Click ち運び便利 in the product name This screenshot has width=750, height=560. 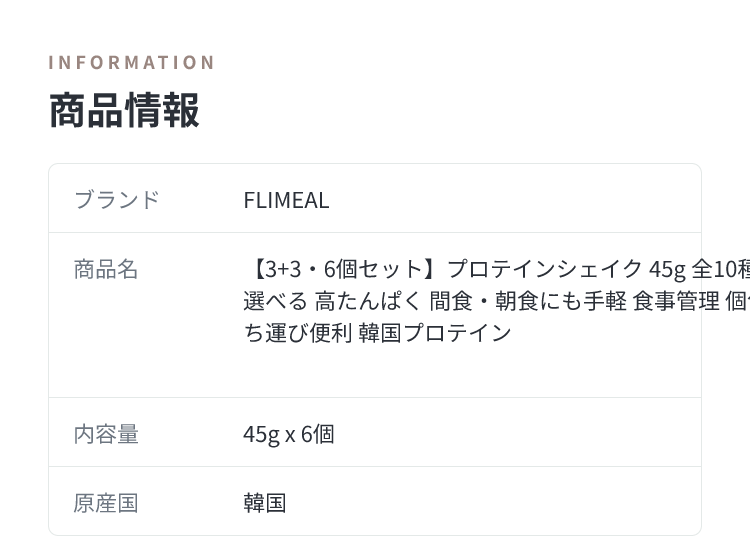(x=298, y=333)
